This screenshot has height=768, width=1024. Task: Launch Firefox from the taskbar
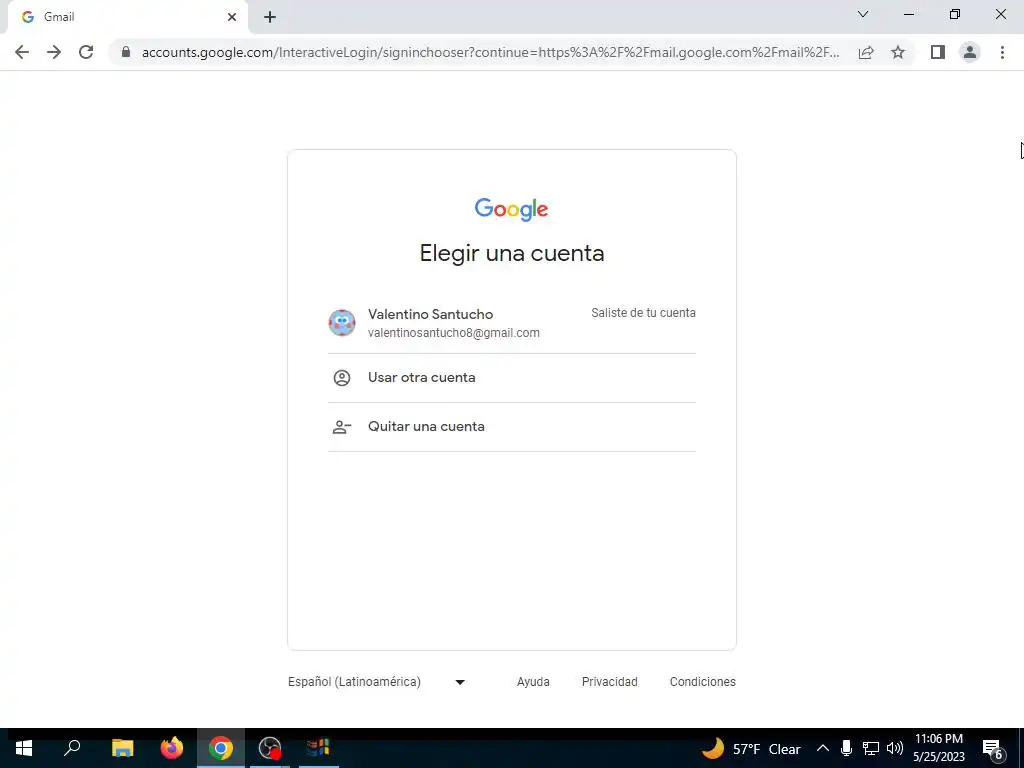(172, 748)
